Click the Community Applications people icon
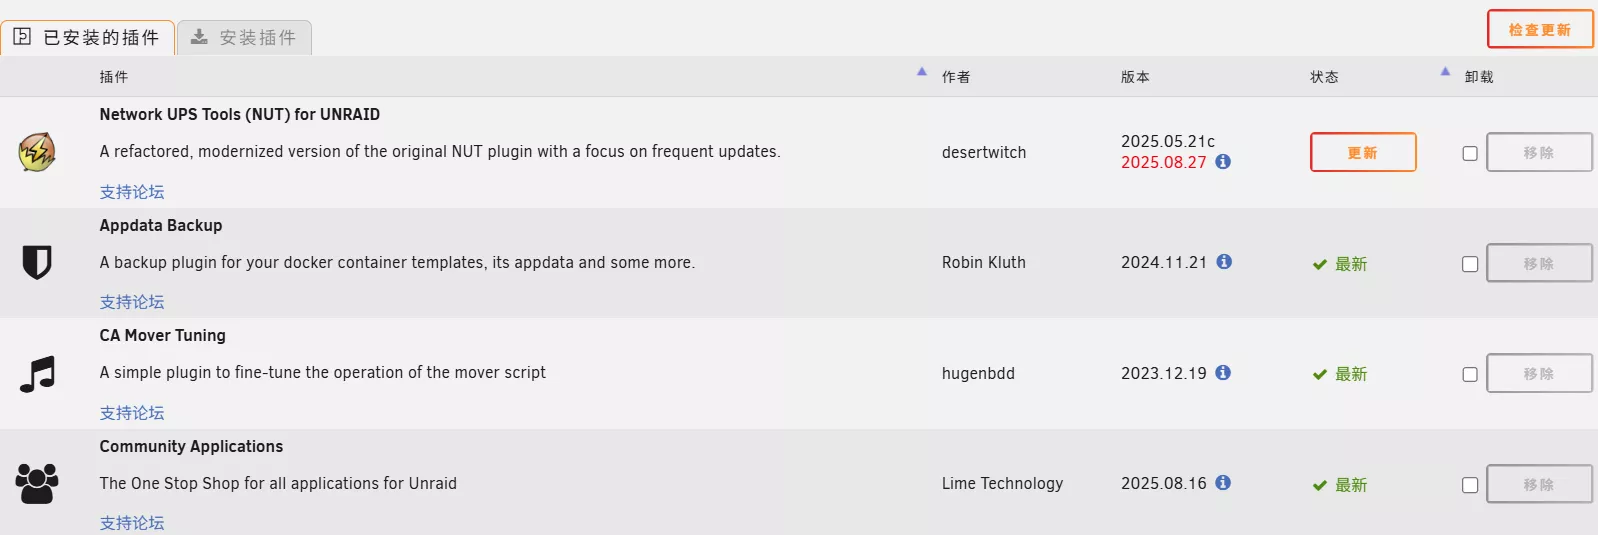Screen dimensions: 1598x535 pyautogui.click(x=37, y=484)
